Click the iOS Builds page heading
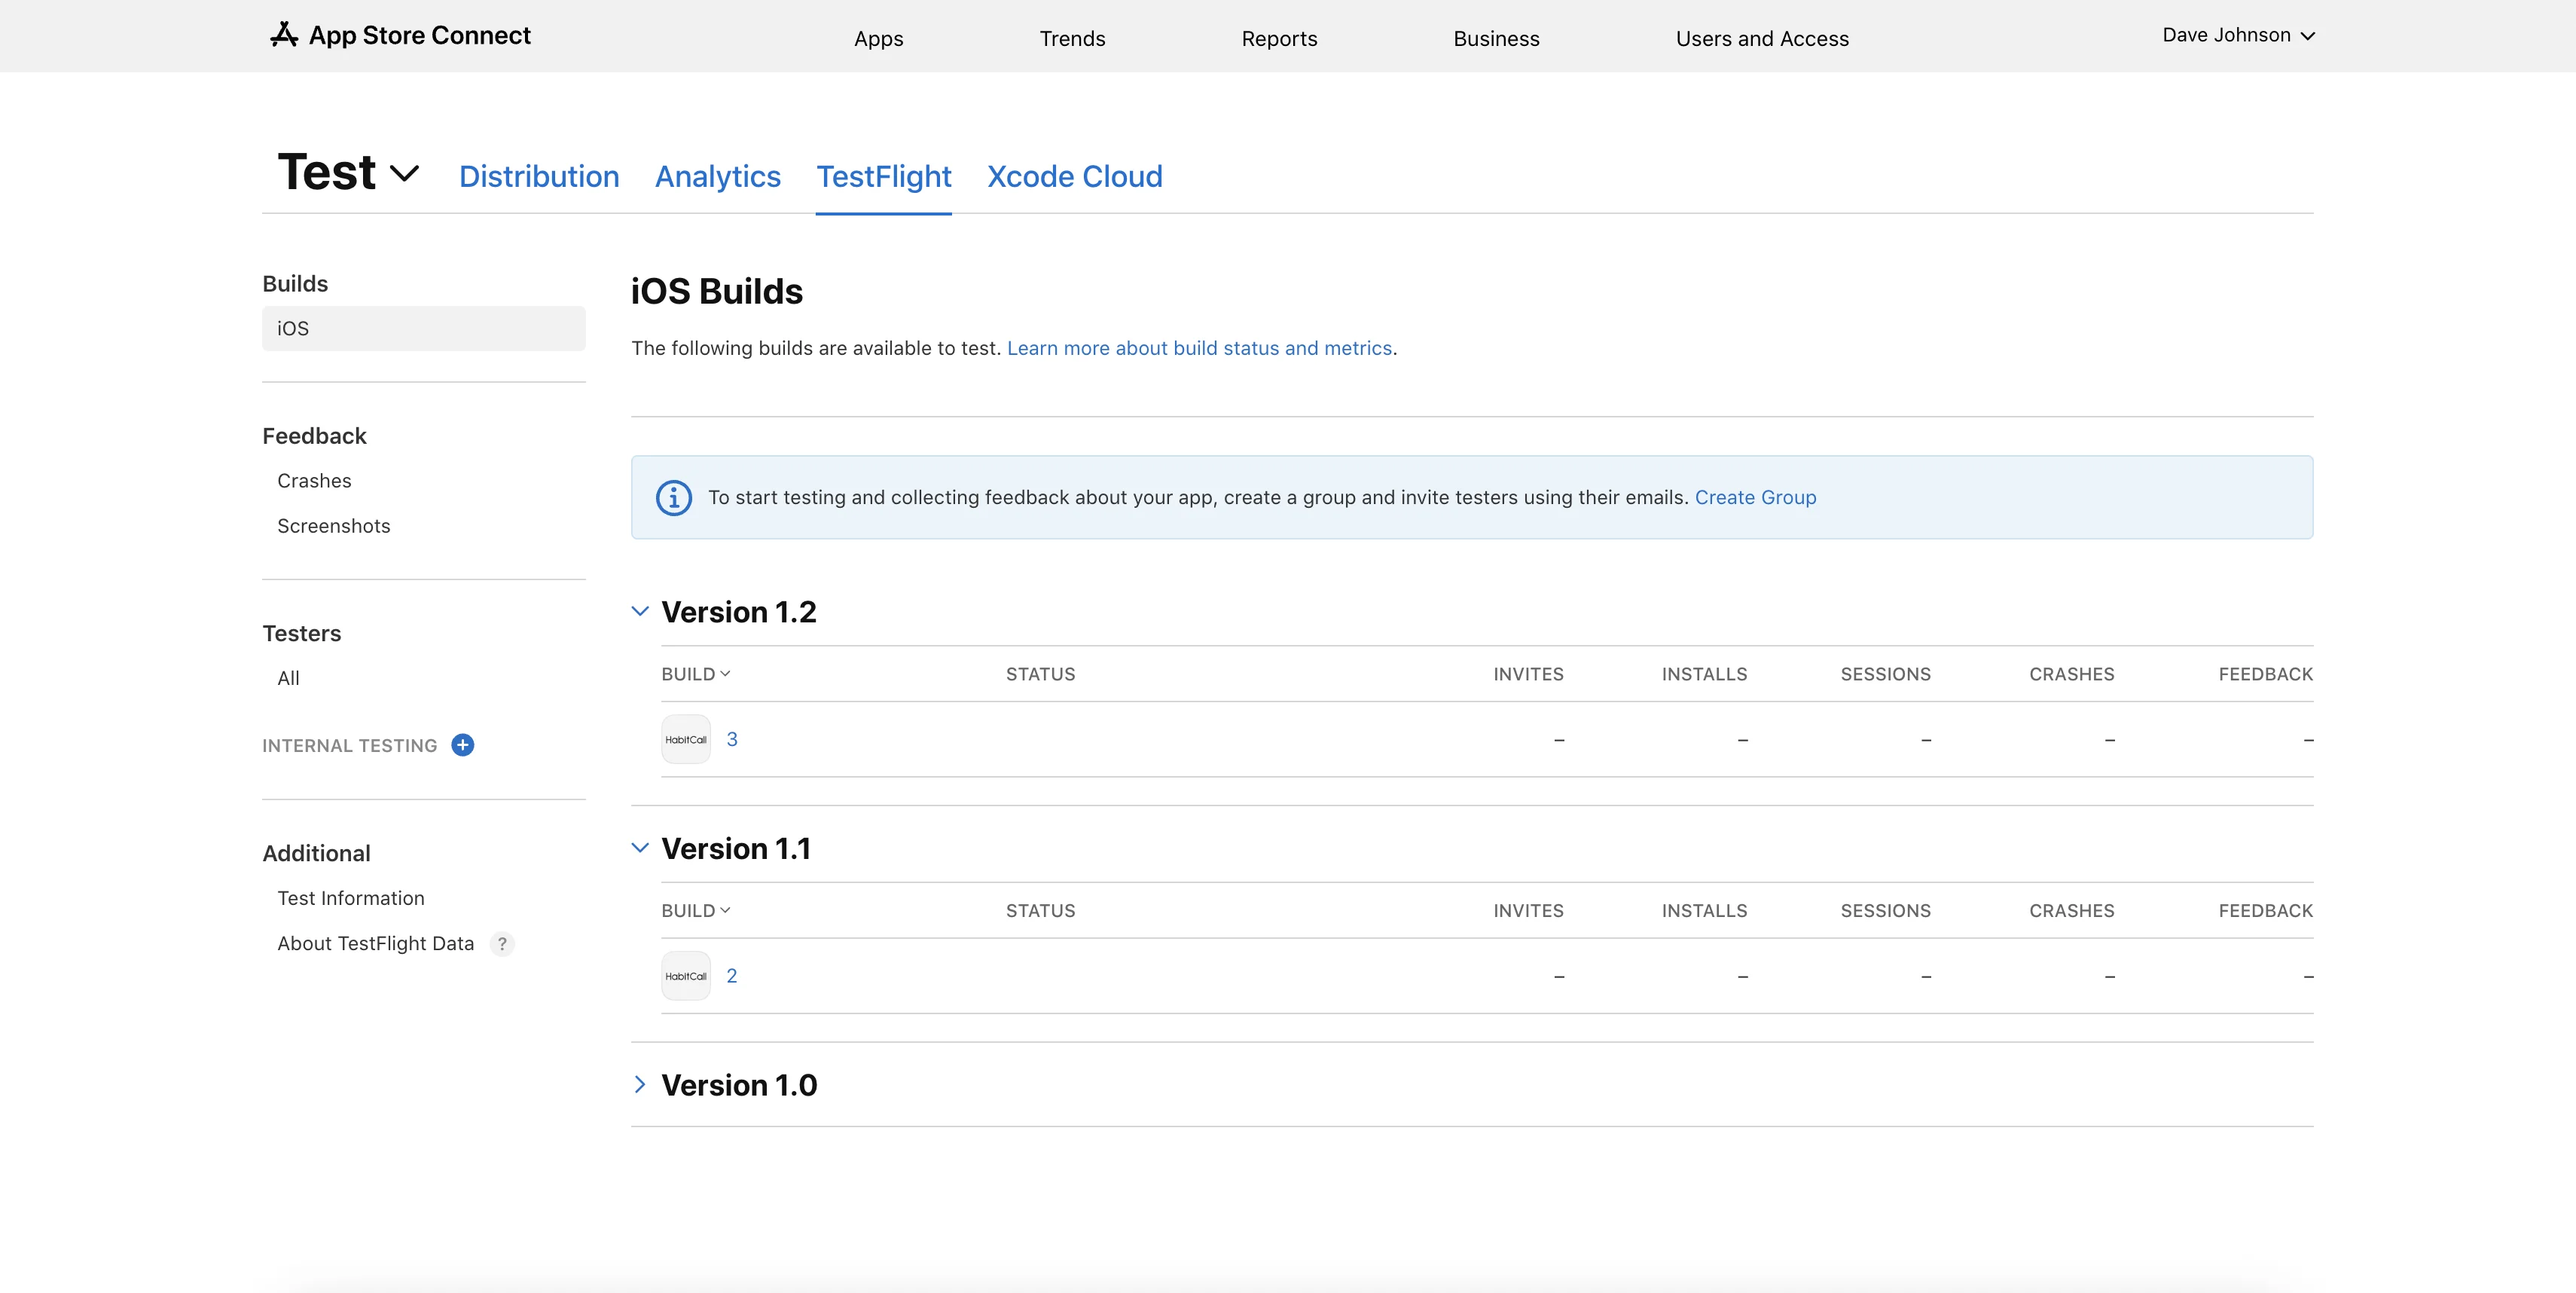The height and width of the screenshot is (1293, 2576). click(x=717, y=291)
